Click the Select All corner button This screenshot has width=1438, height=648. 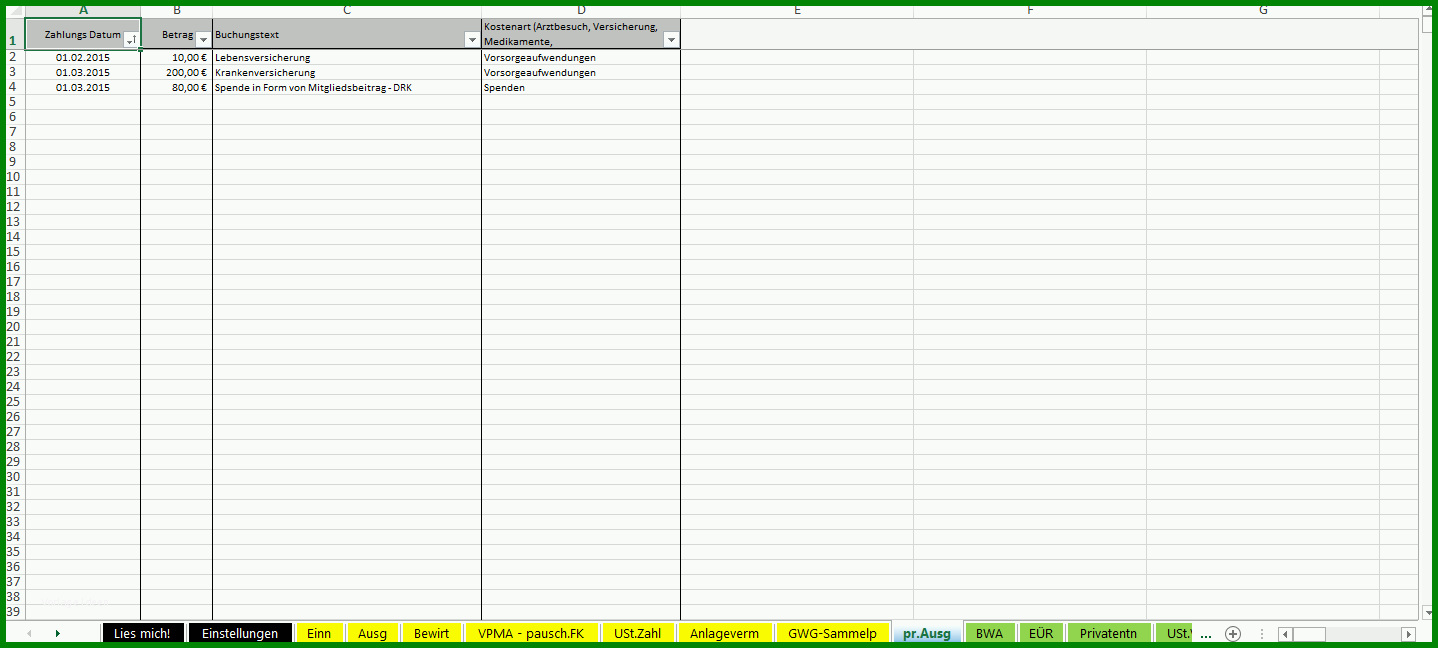pos(14,10)
